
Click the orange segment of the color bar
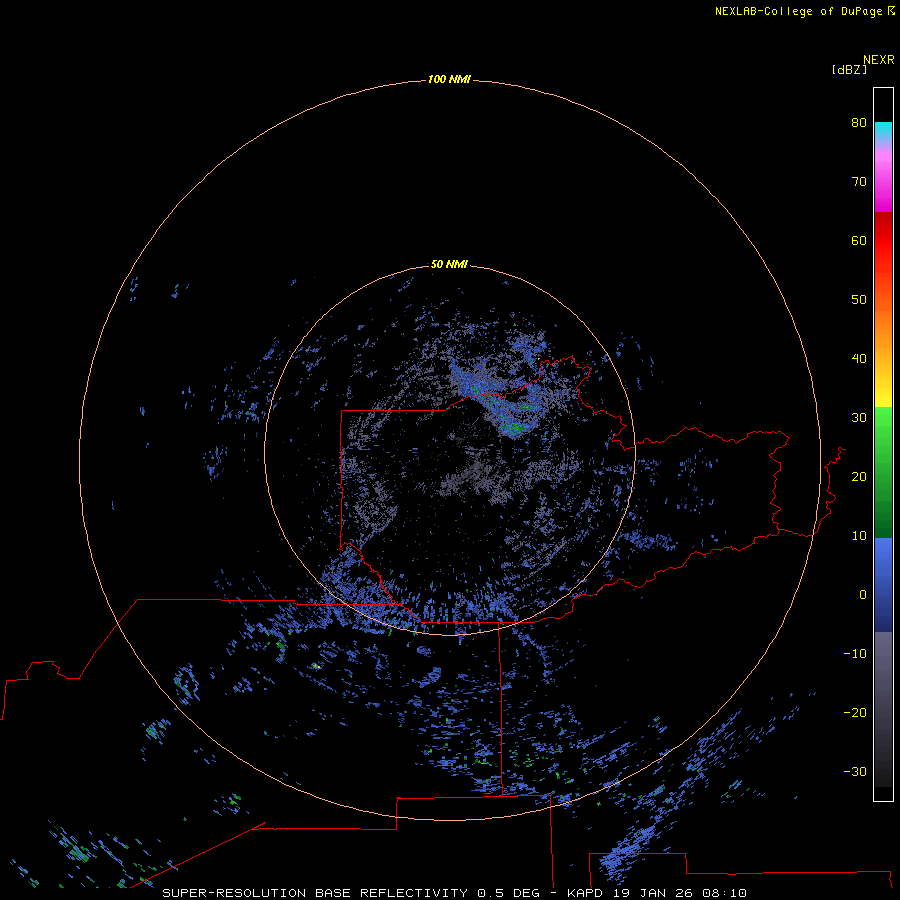click(x=883, y=330)
